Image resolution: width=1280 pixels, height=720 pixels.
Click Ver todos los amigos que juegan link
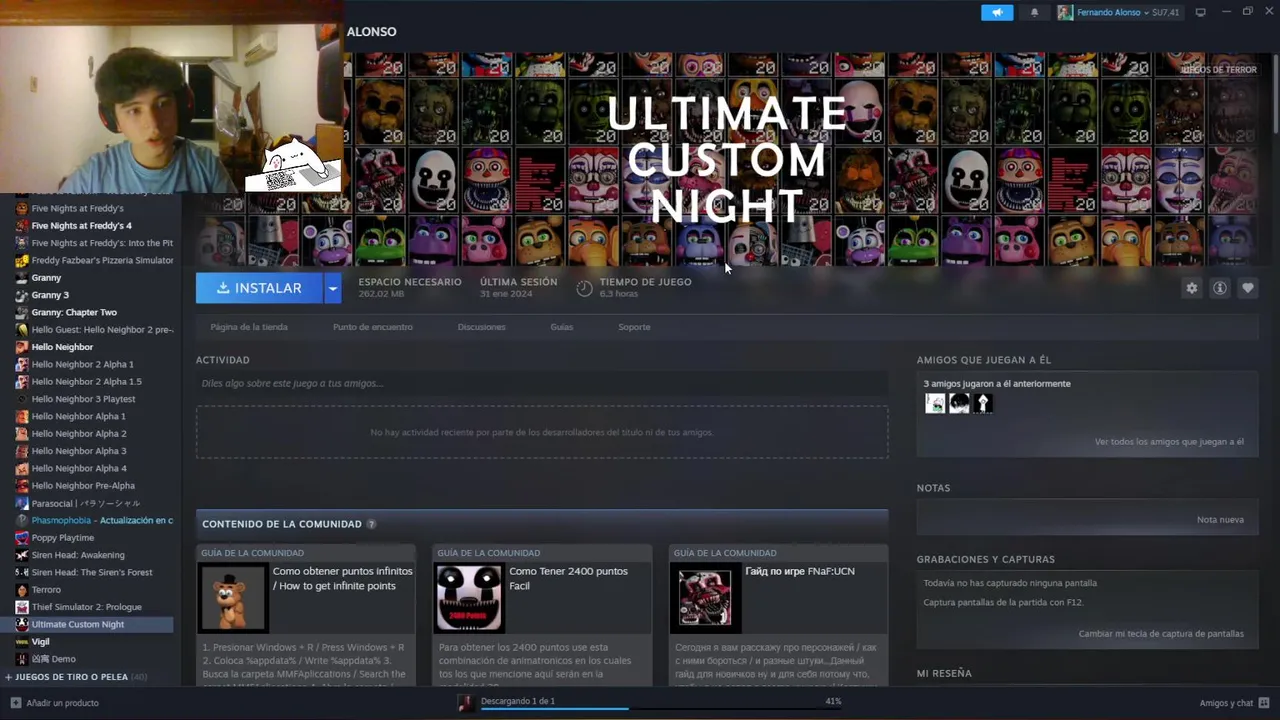1169,442
